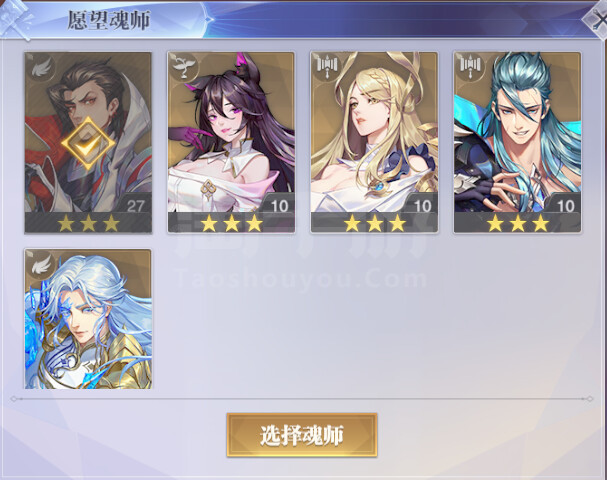Click the 选择魂师 button

coord(302,435)
